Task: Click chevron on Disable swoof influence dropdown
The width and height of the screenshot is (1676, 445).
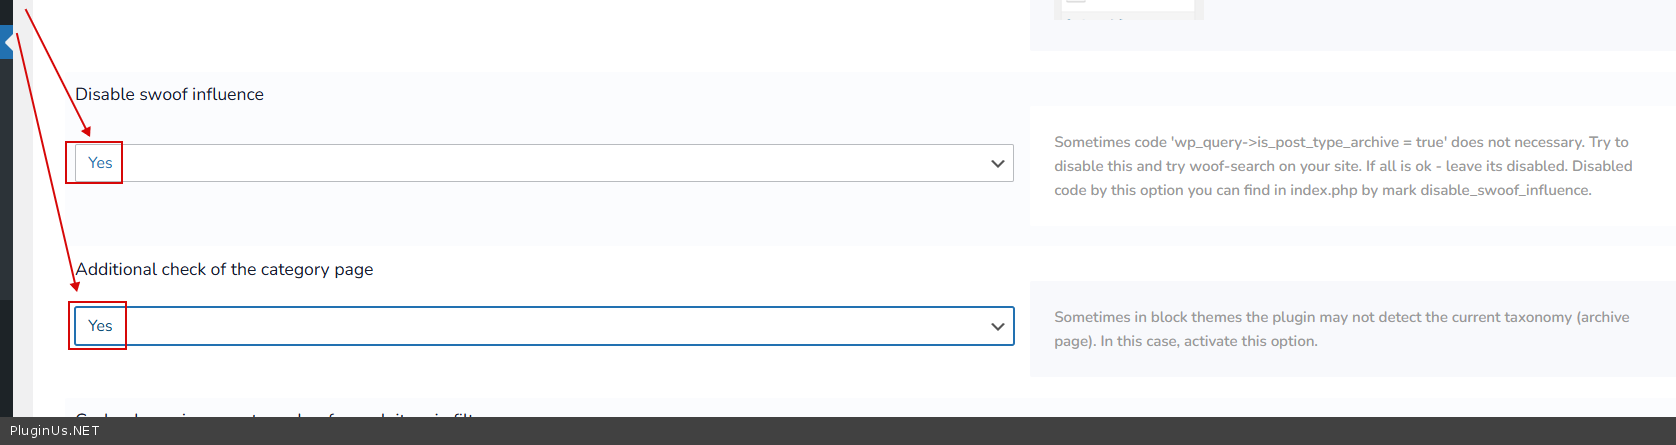Action: tap(997, 164)
